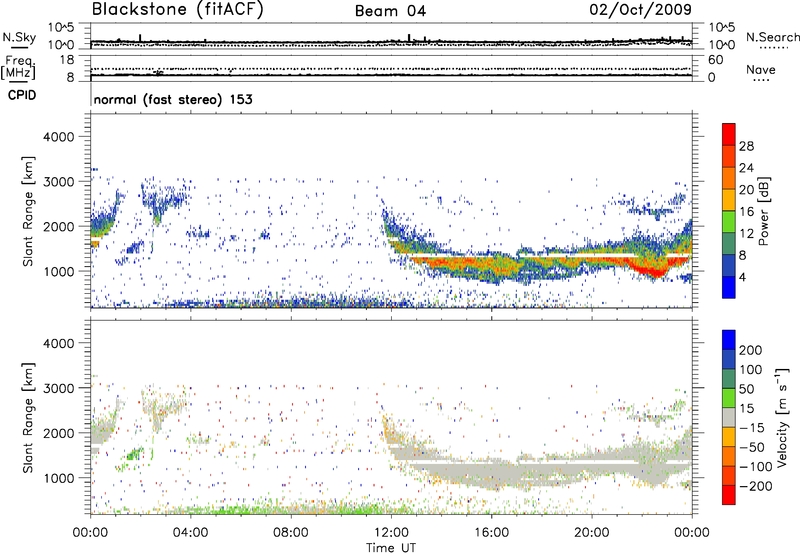The width and height of the screenshot is (800, 554).
Task: Click the "16" tick on the power colorbar
Action: pos(746,211)
